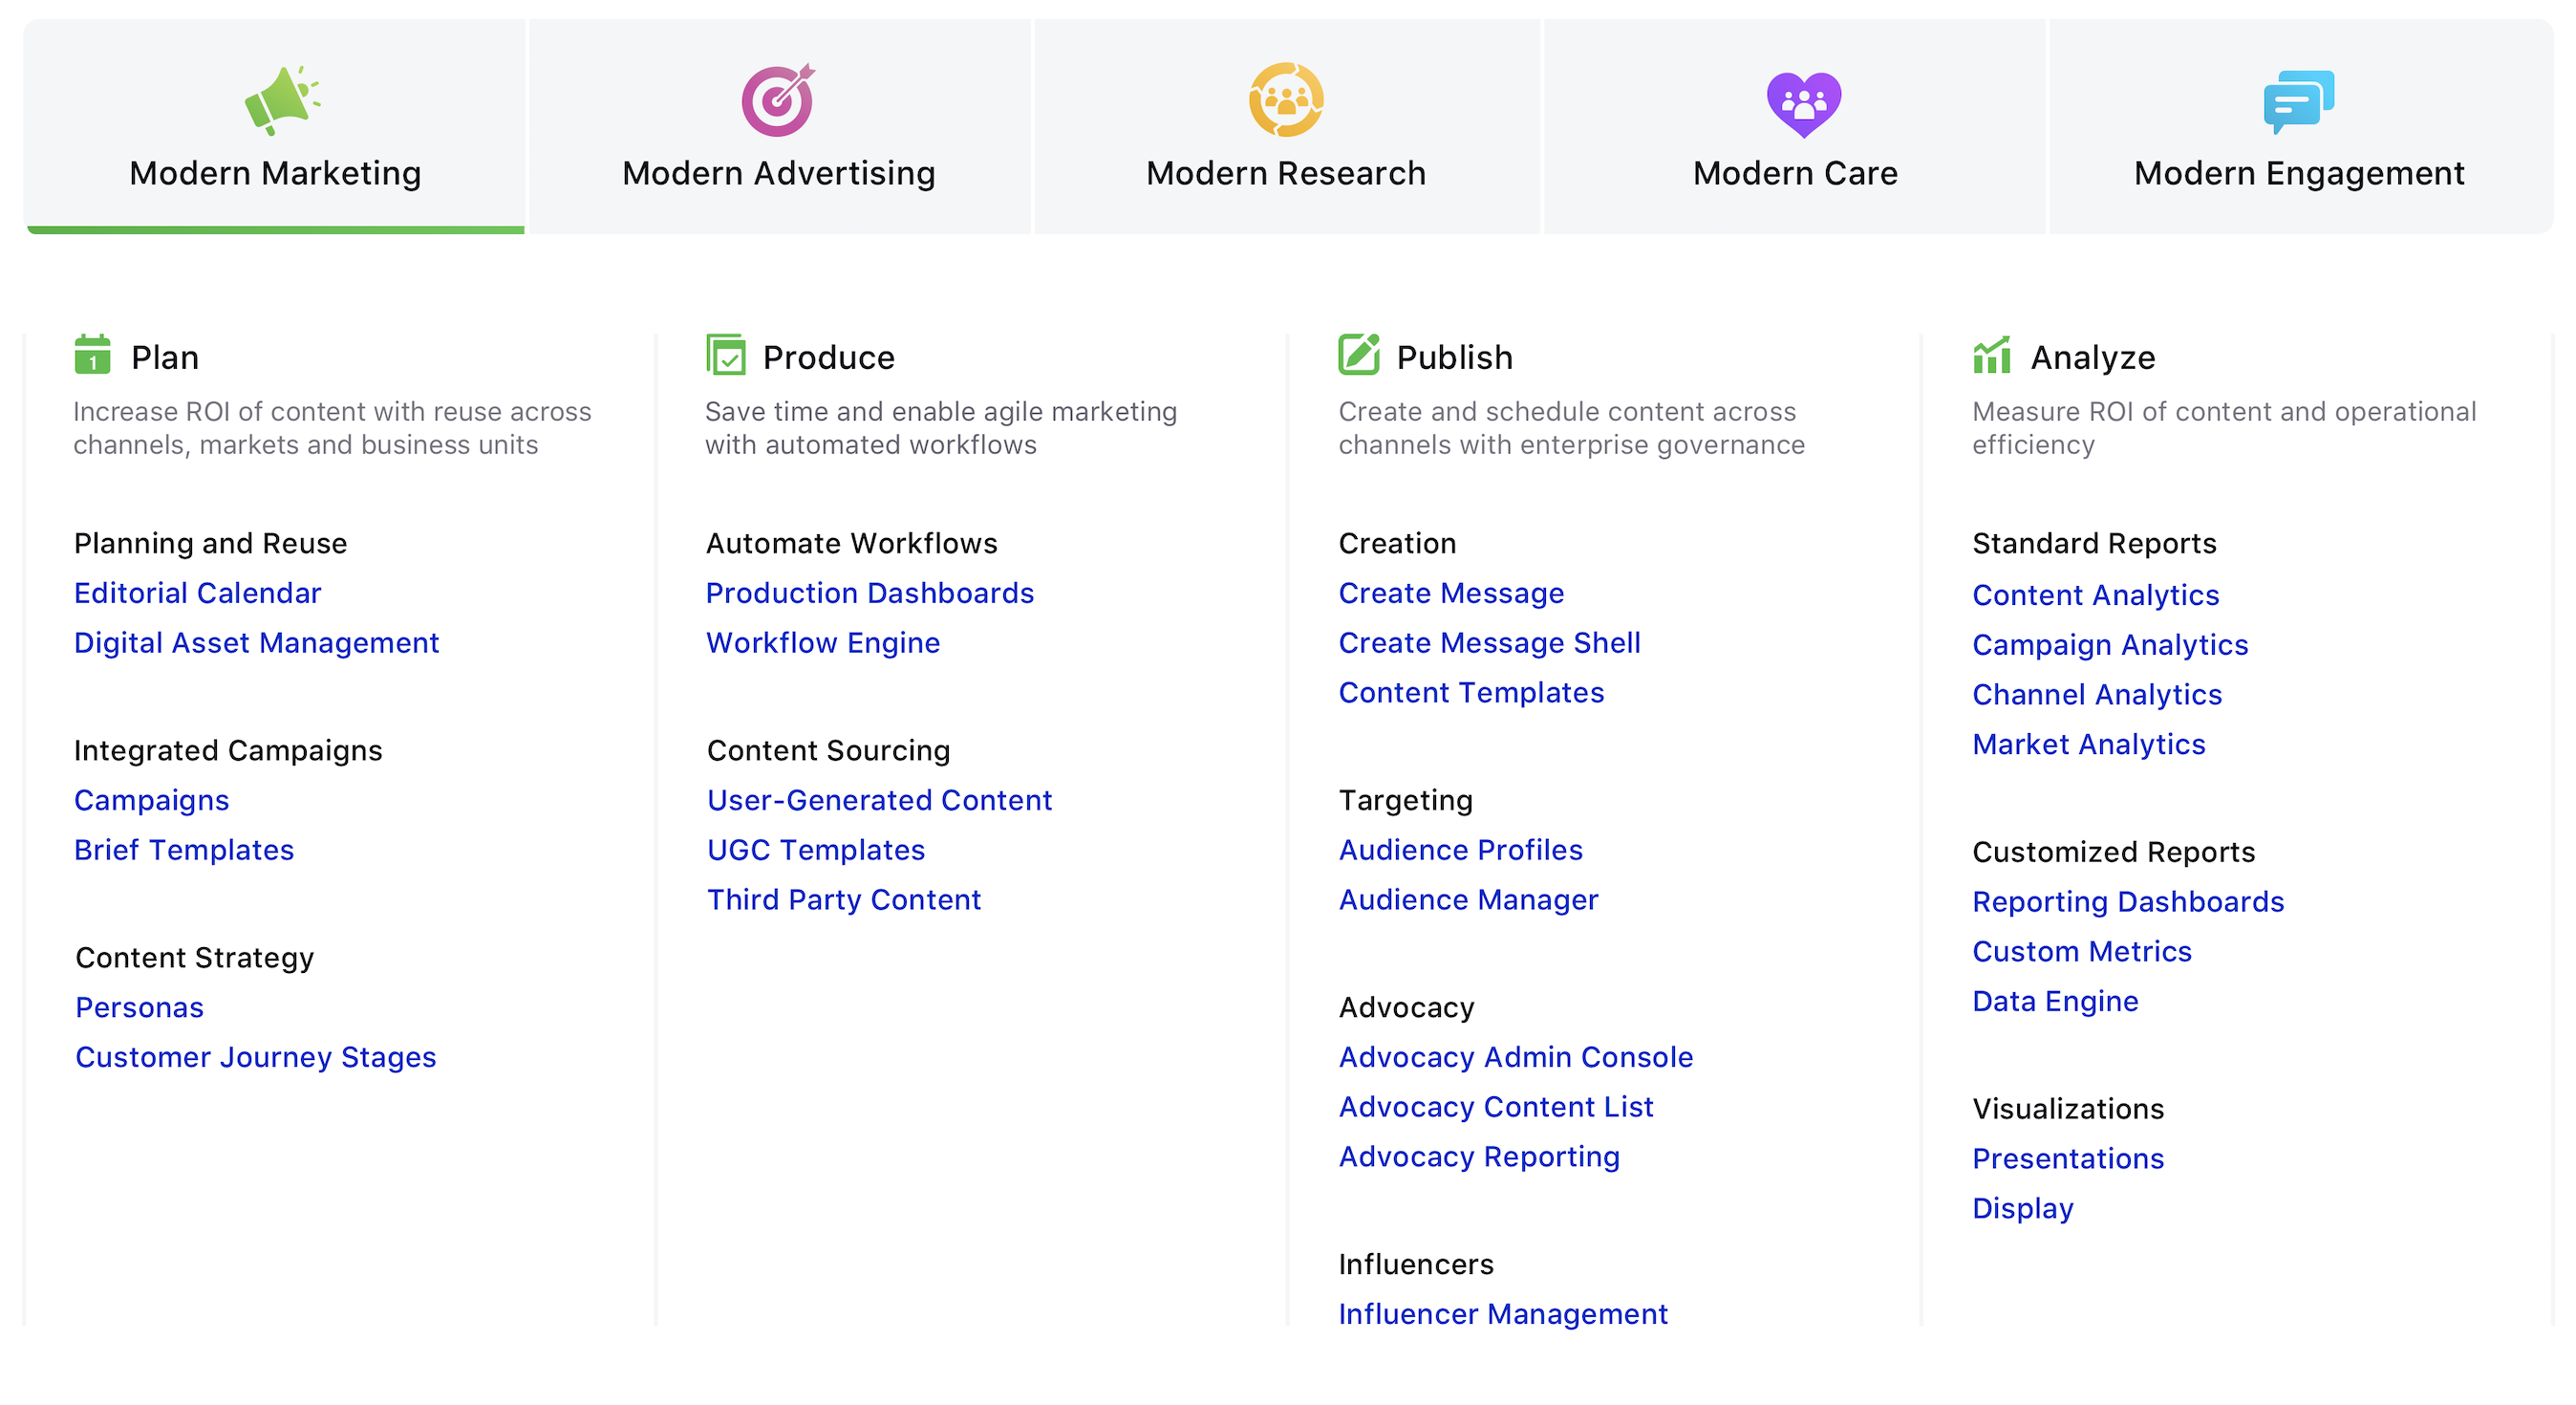This screenshot has height=1405, width=2576.
Task: Select User-Generated Content under Content Sourcing
Action: point(879,799)
